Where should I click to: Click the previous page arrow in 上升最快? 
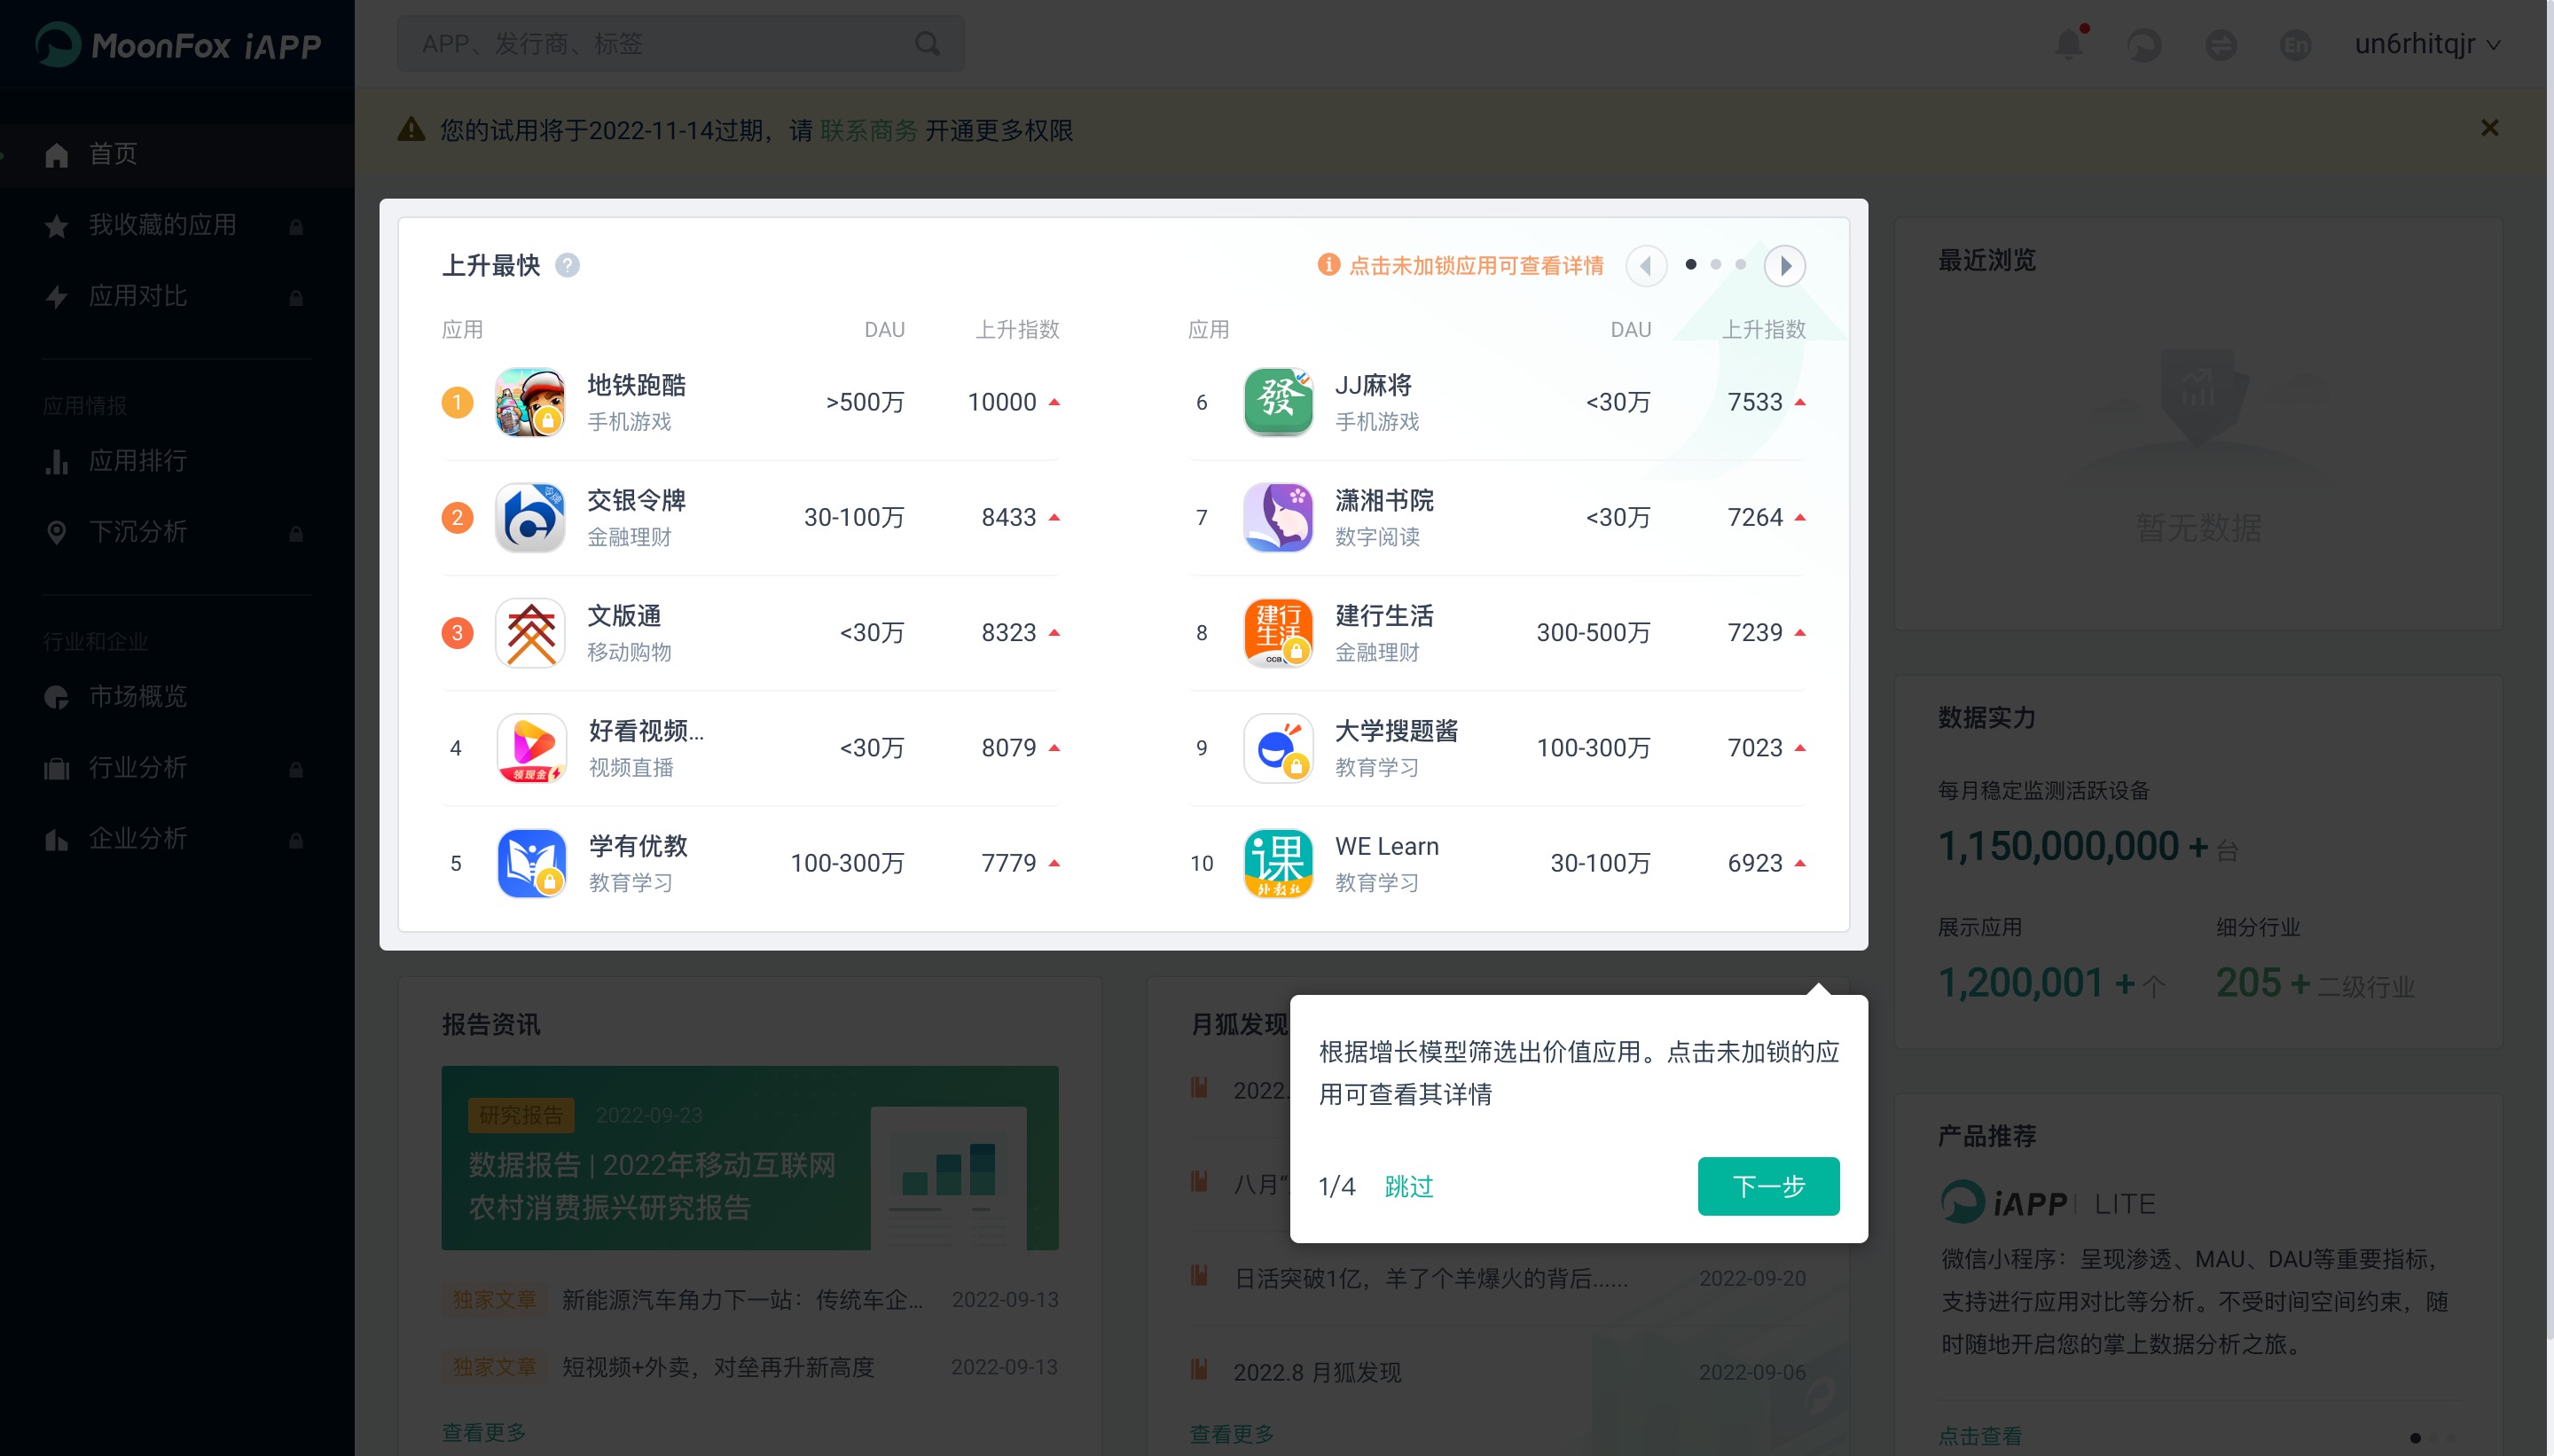[x=1646, y=265]
